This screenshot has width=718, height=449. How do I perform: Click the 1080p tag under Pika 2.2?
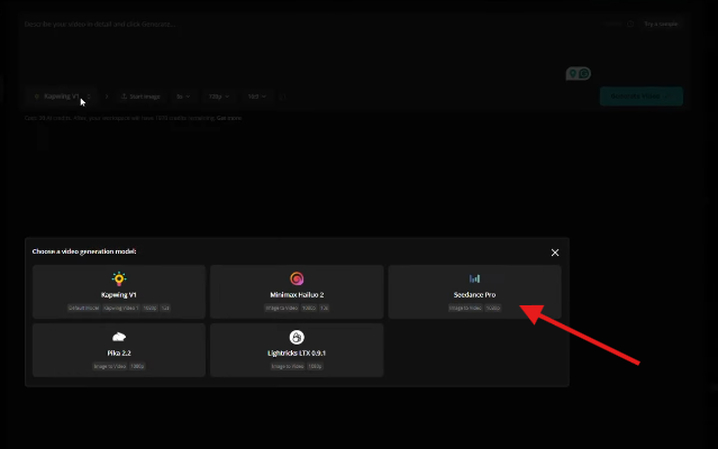[137, 367]
